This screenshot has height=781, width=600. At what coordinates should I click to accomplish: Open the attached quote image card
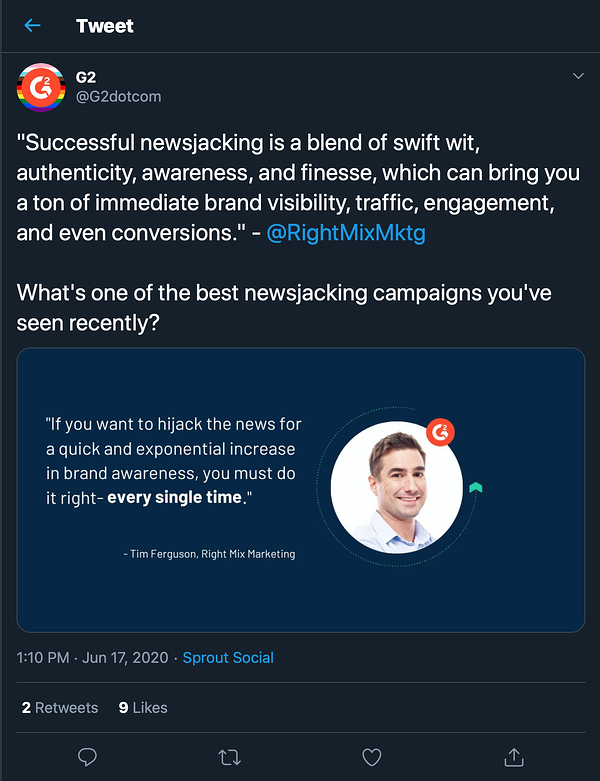coord(301,490)
